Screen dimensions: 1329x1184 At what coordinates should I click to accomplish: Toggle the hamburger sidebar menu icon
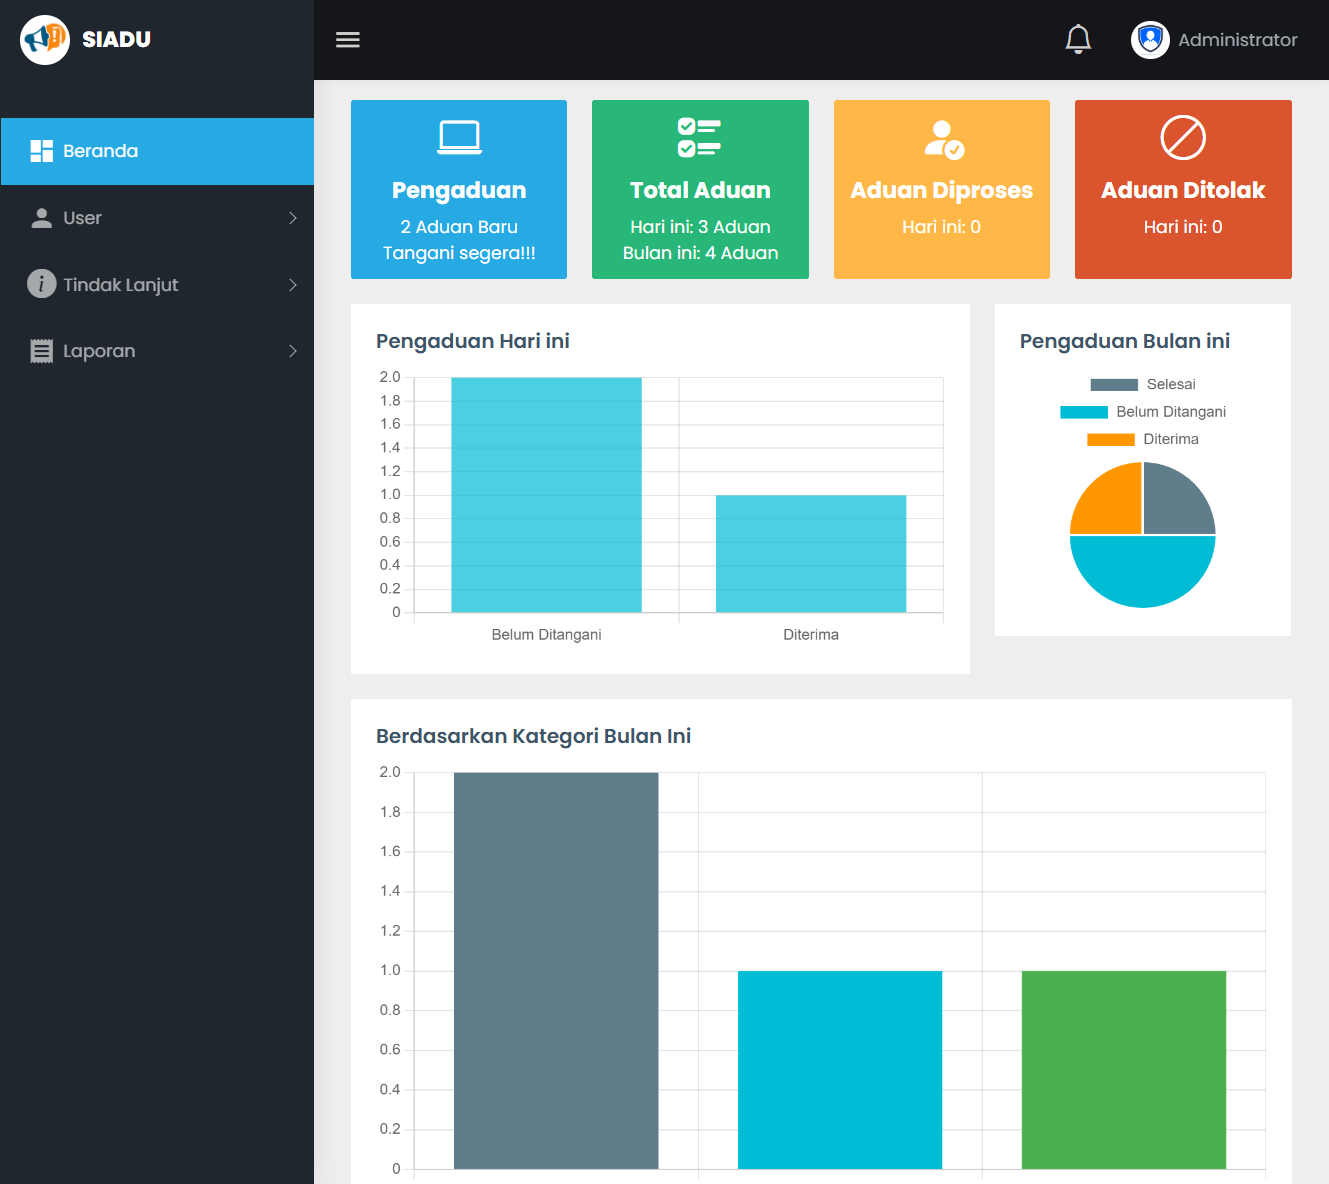(x=347, y=40)
